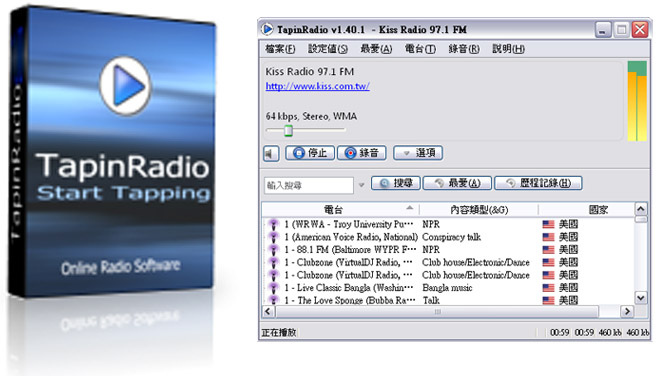The image size is (664, 376).
Task: Expand the search field dropdown arrow
Action: 361,185
